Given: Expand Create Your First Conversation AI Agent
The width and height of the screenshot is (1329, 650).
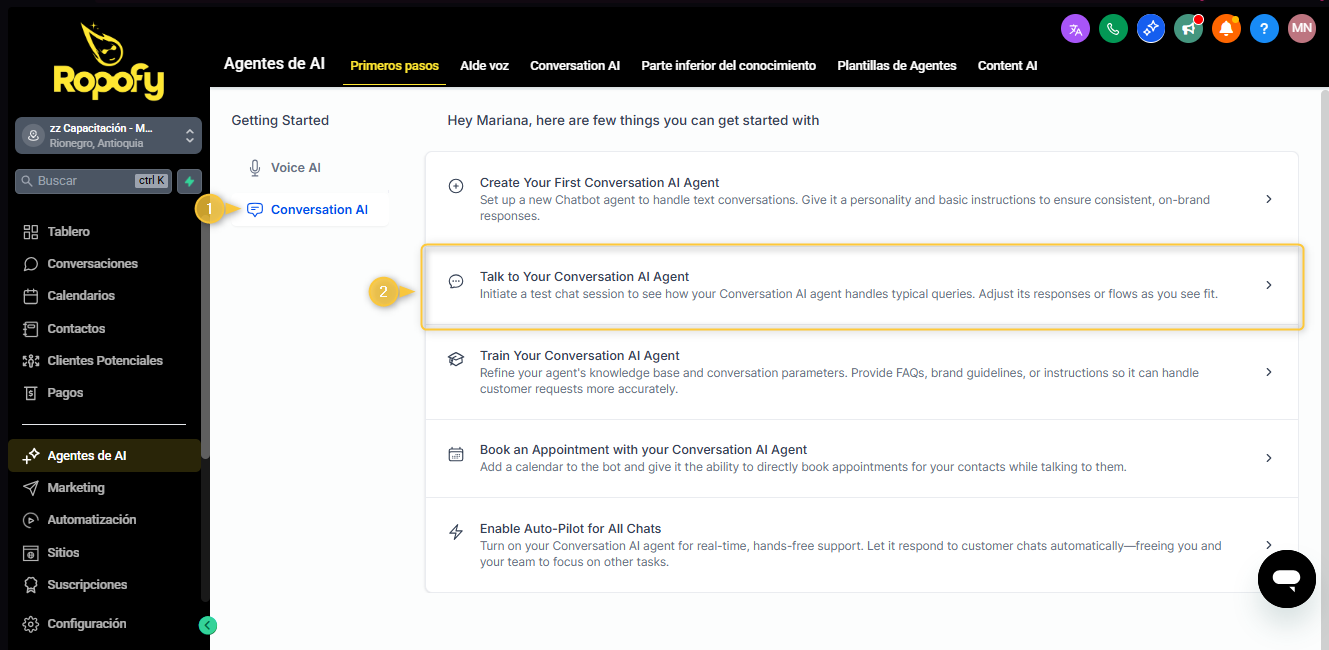Looking at the screenshot, I should click(1268, 199).
